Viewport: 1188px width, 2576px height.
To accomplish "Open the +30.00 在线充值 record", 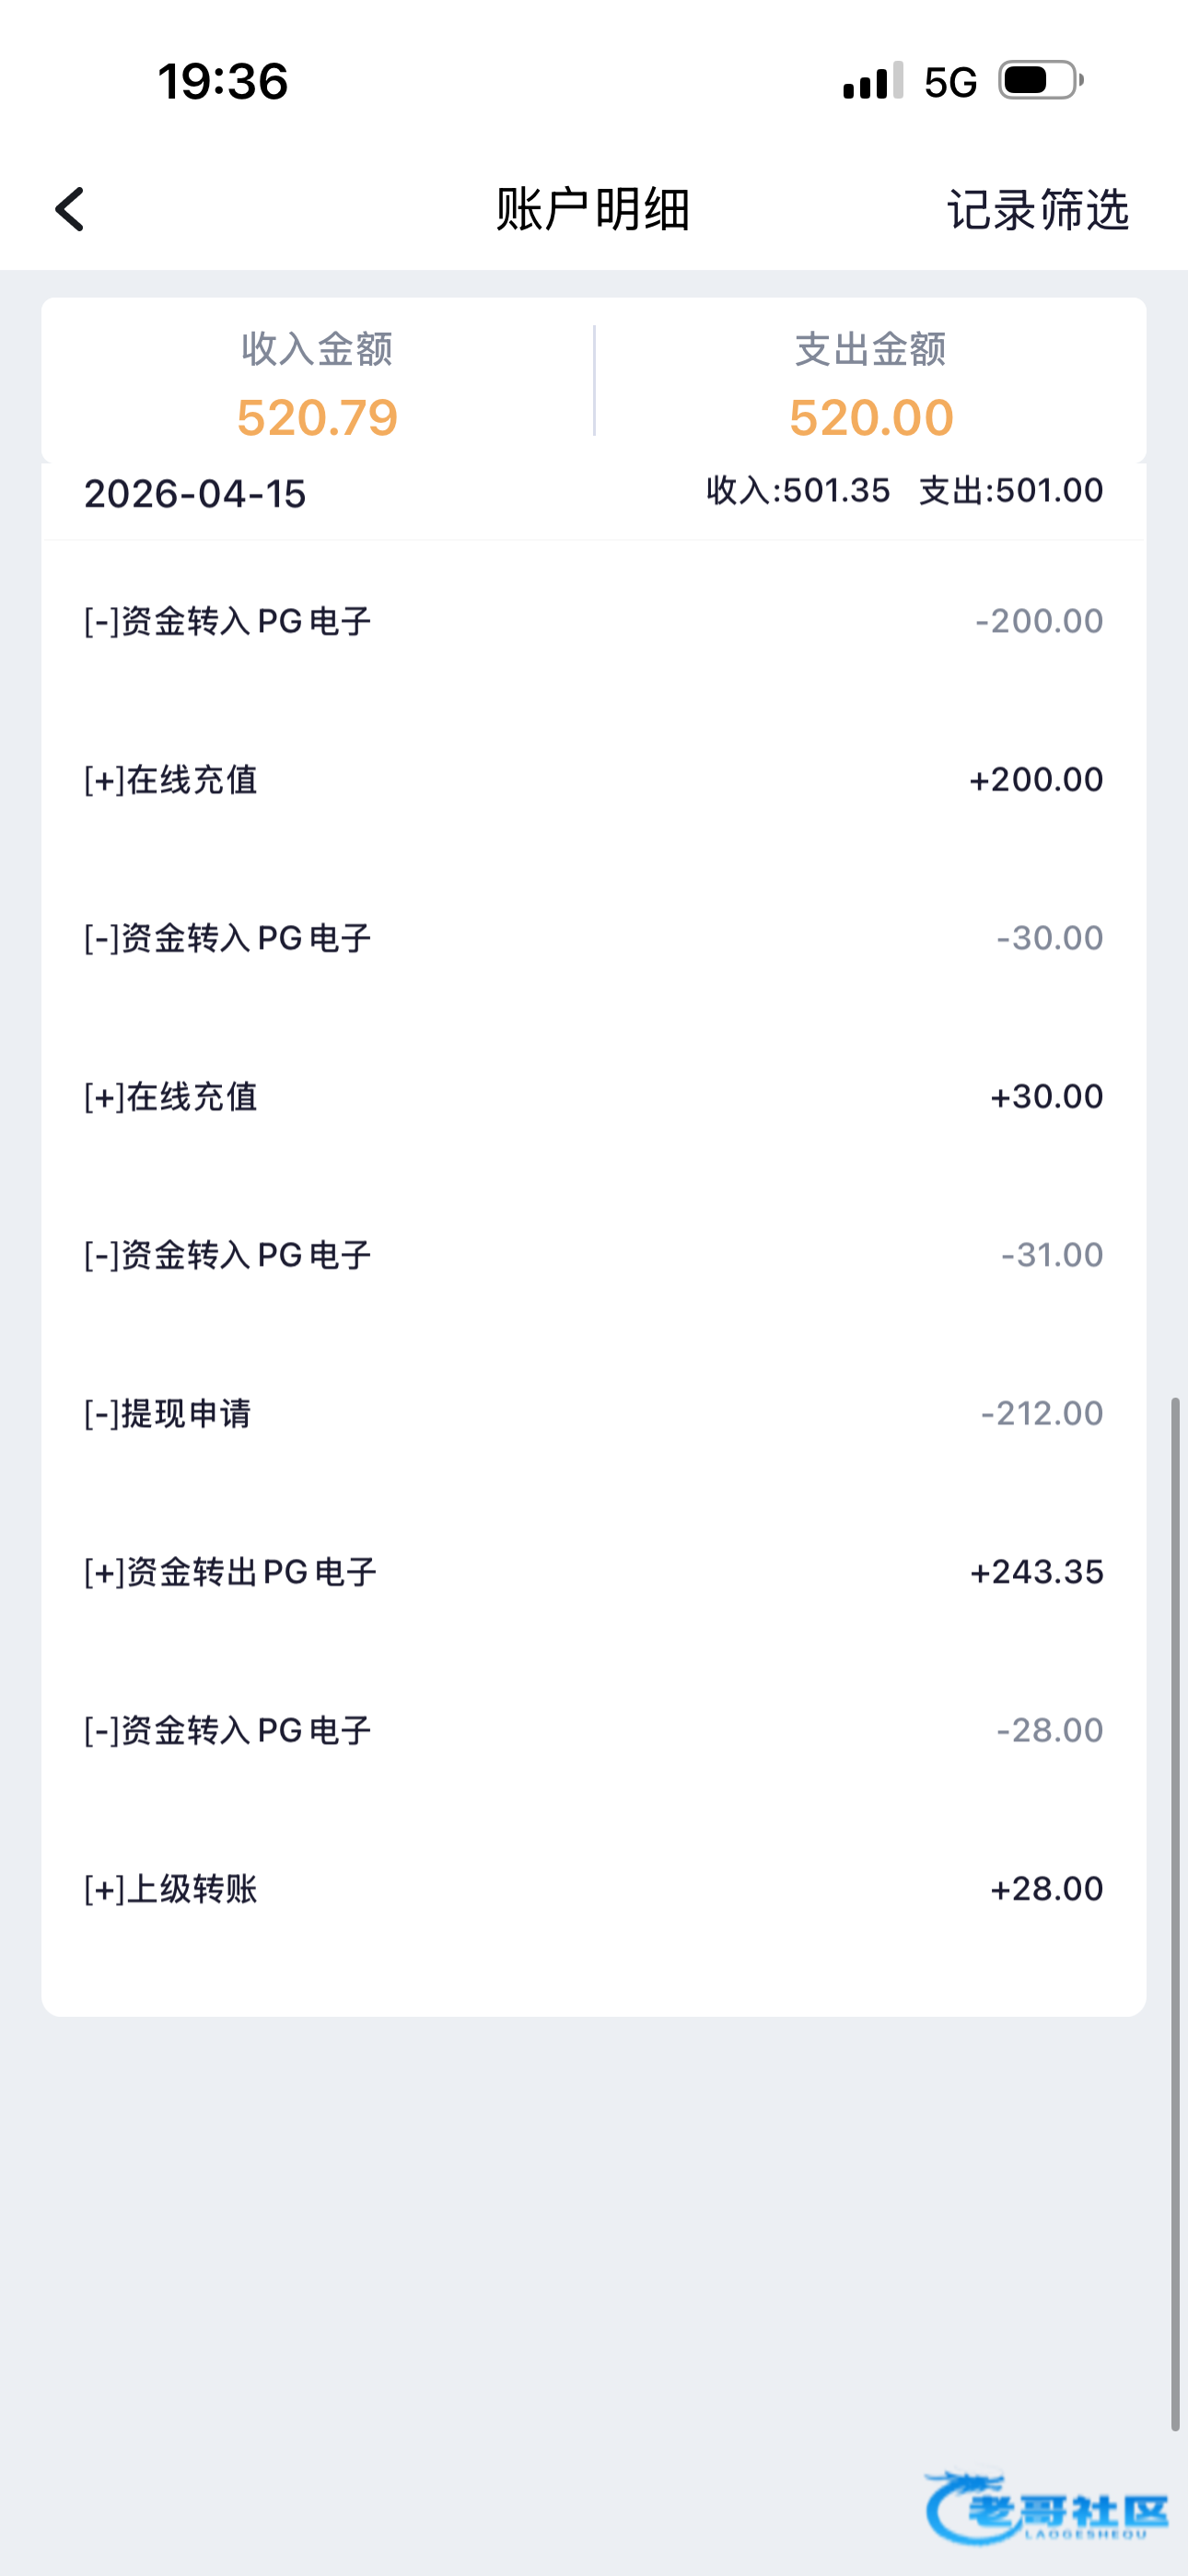I will (594, 1097).
